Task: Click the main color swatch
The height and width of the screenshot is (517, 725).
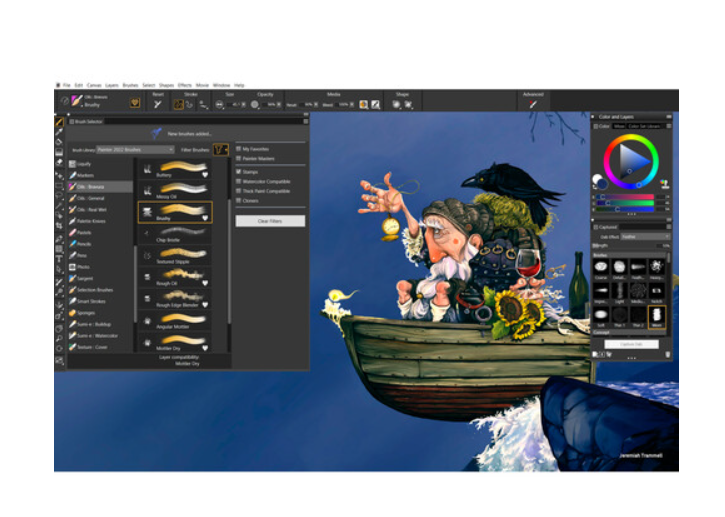Action: [x=602, y=184]
